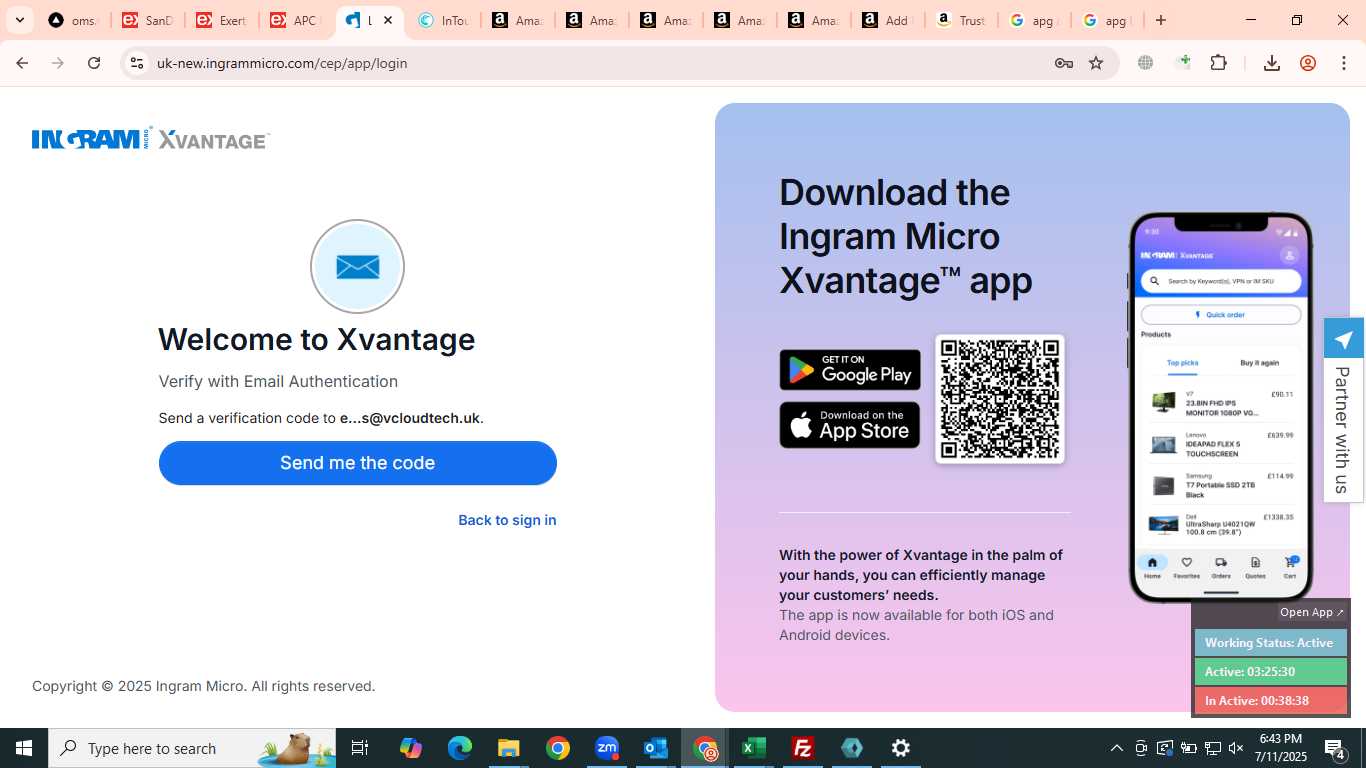
Task: Open the Chrome three-dot menu
Action: click(x=1343, y=63)
